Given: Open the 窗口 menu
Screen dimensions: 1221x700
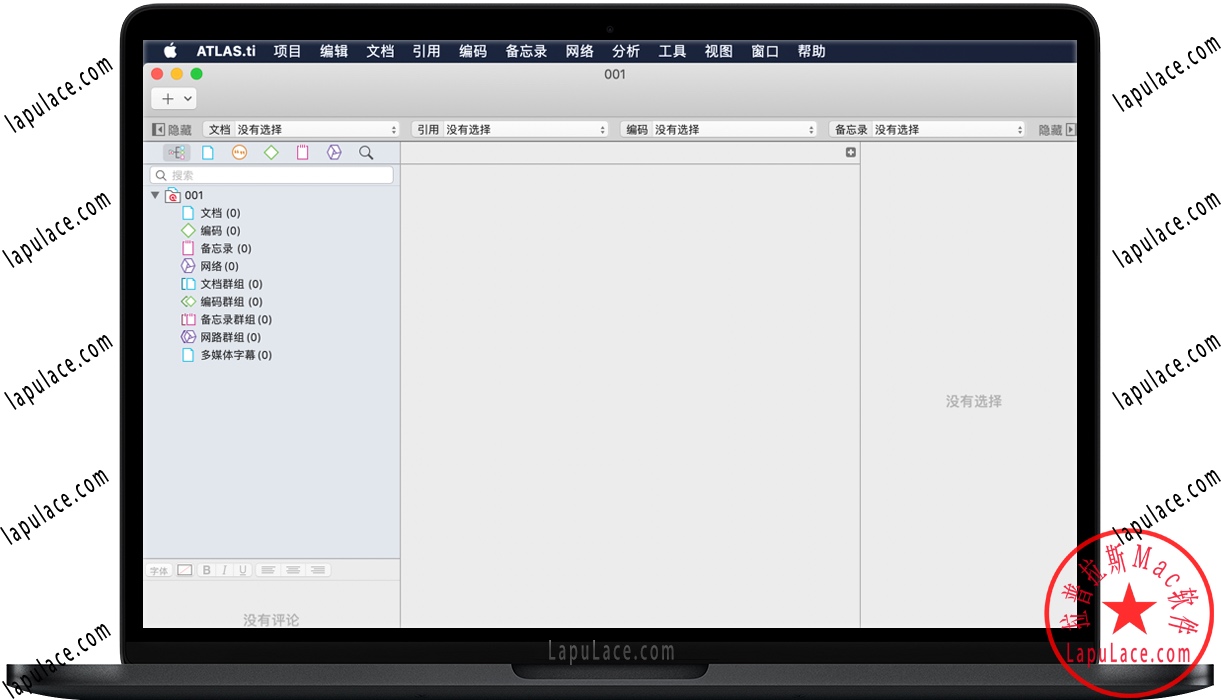Looking at the screenshot, I should click(765, 51).
